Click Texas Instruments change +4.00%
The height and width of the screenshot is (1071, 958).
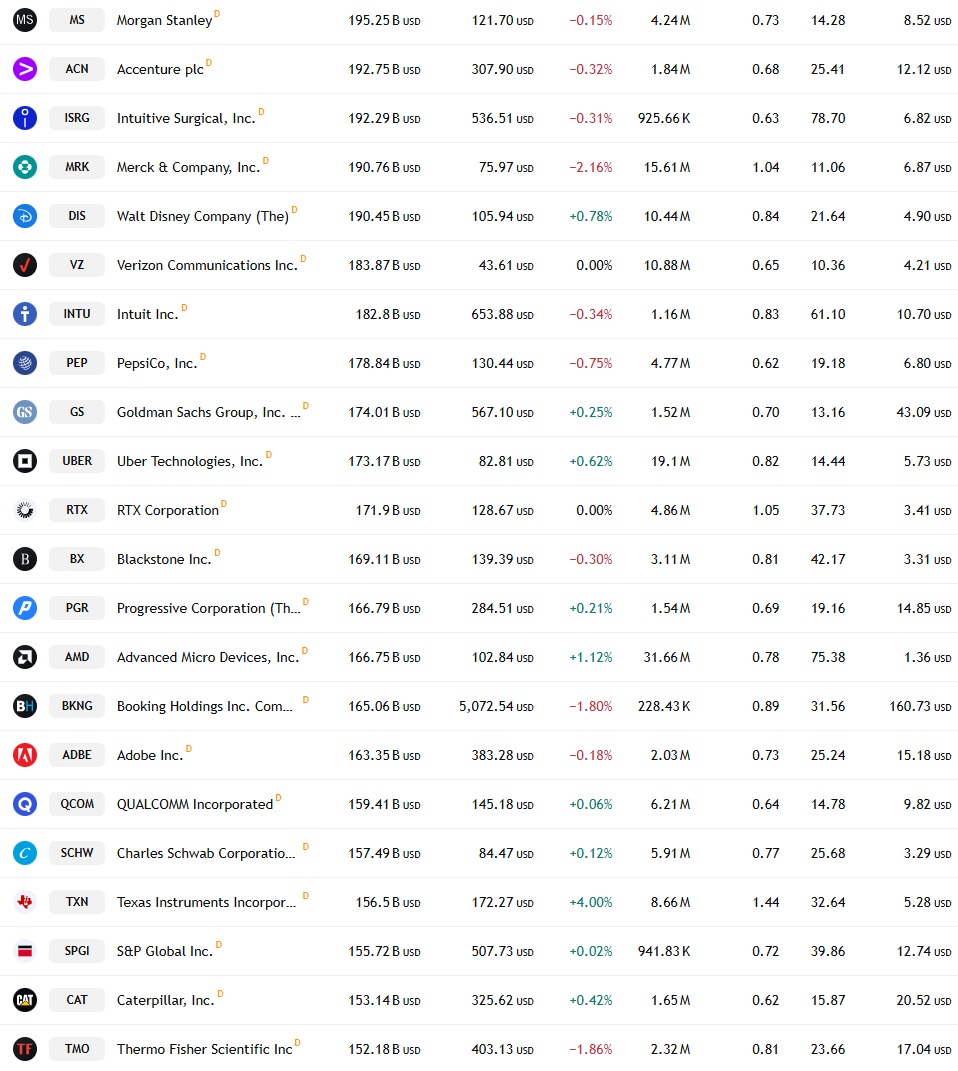(591, 902)
